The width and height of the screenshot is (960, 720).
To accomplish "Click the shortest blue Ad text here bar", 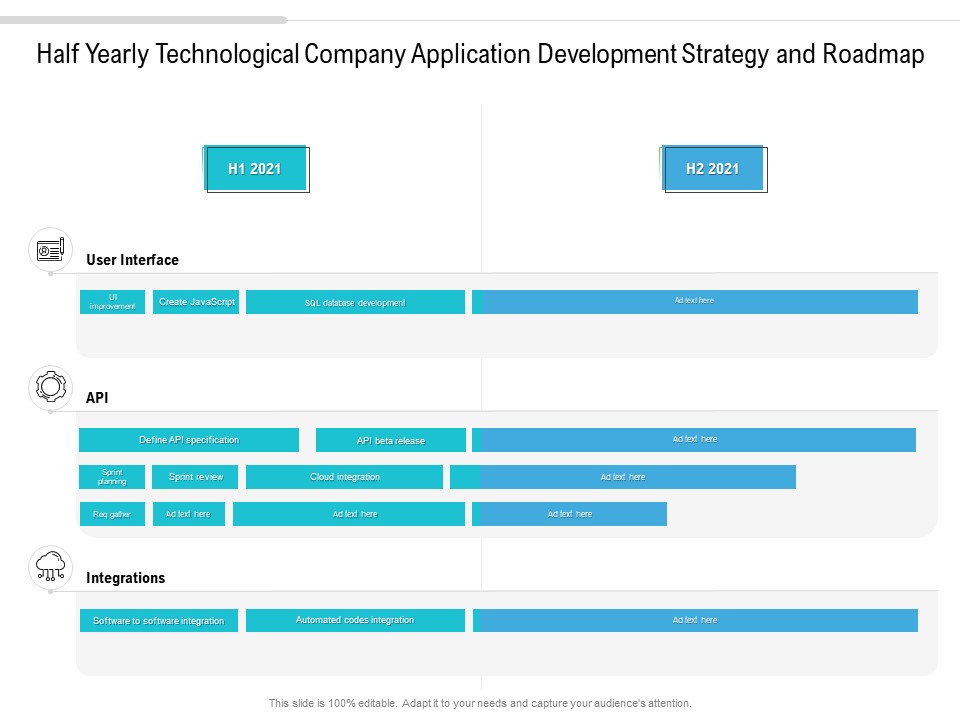I will click(x=569, y=514).
